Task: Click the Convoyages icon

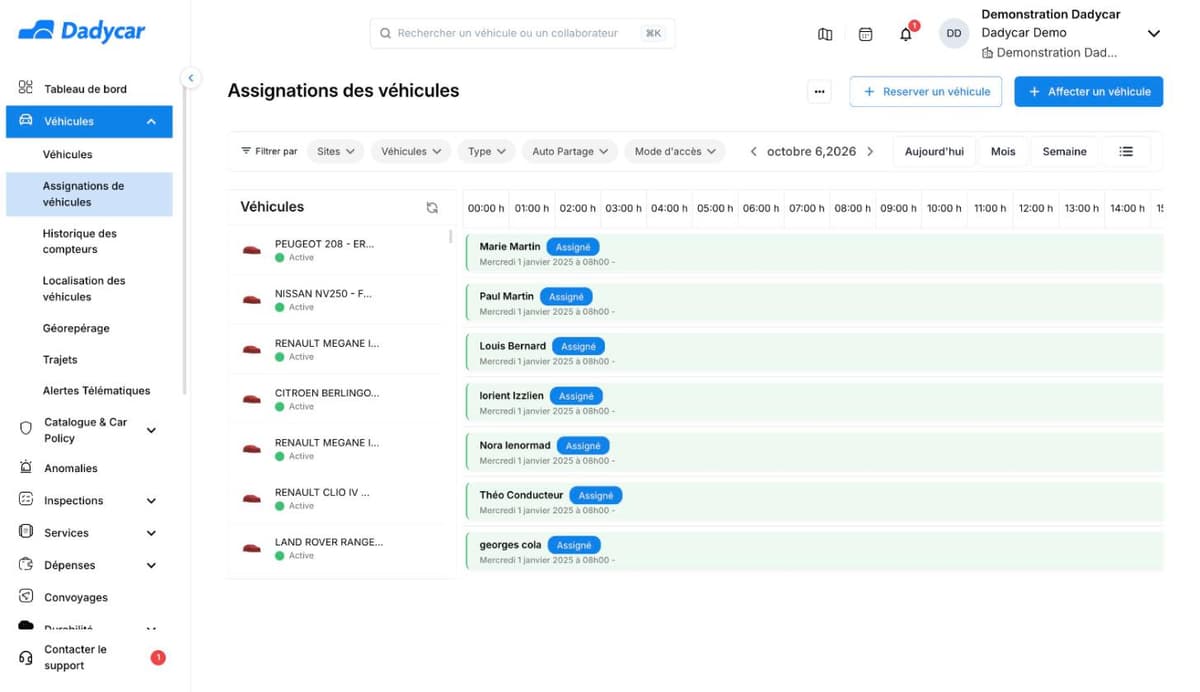Action: pos(26,597)
